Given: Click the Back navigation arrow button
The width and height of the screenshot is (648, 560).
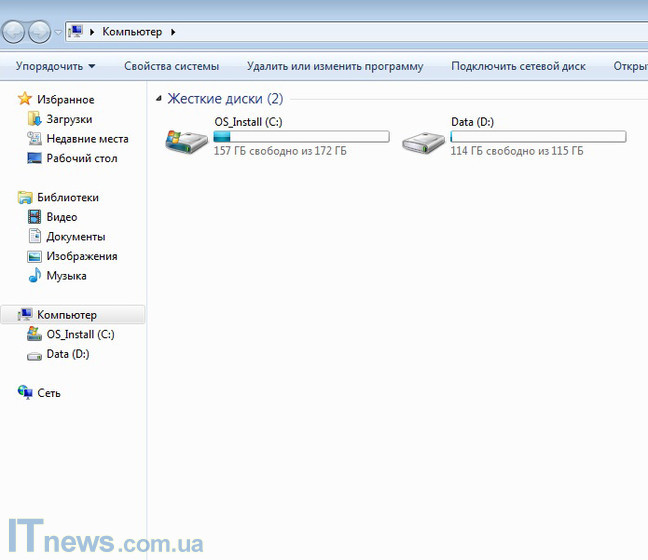Looking at the screenshot, I should click(14, 32).
